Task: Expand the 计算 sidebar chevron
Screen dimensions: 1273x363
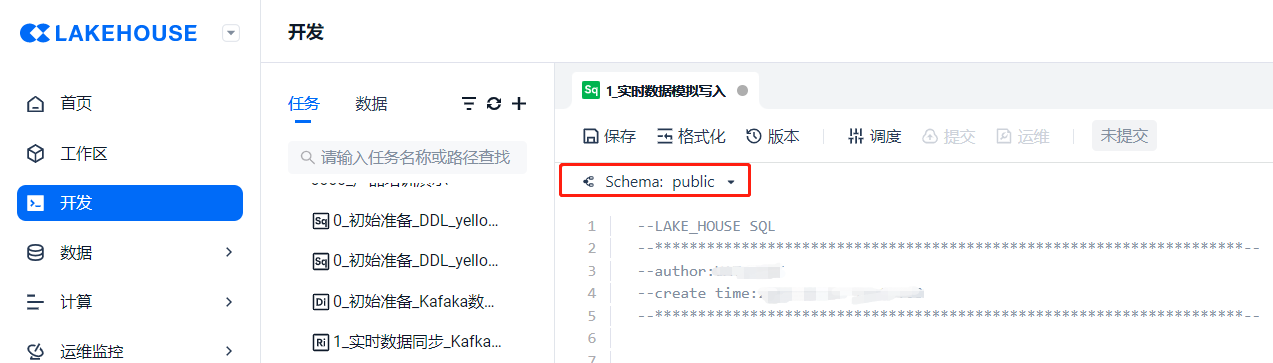Action: 229,301
